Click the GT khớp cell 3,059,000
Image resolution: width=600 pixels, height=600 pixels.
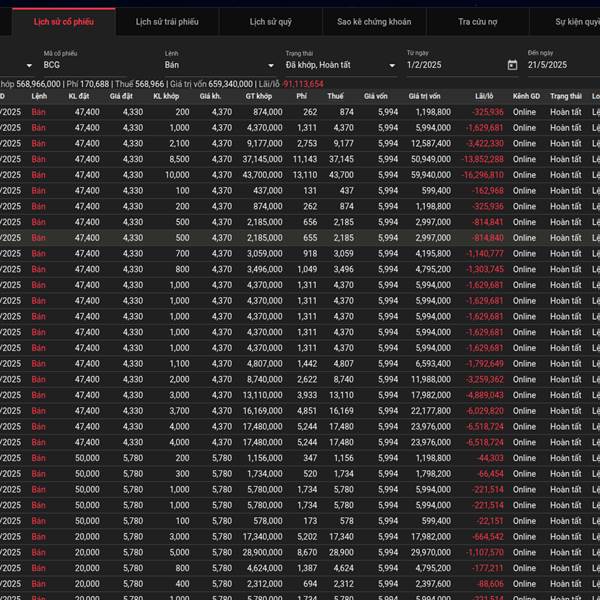pos(265,253)
